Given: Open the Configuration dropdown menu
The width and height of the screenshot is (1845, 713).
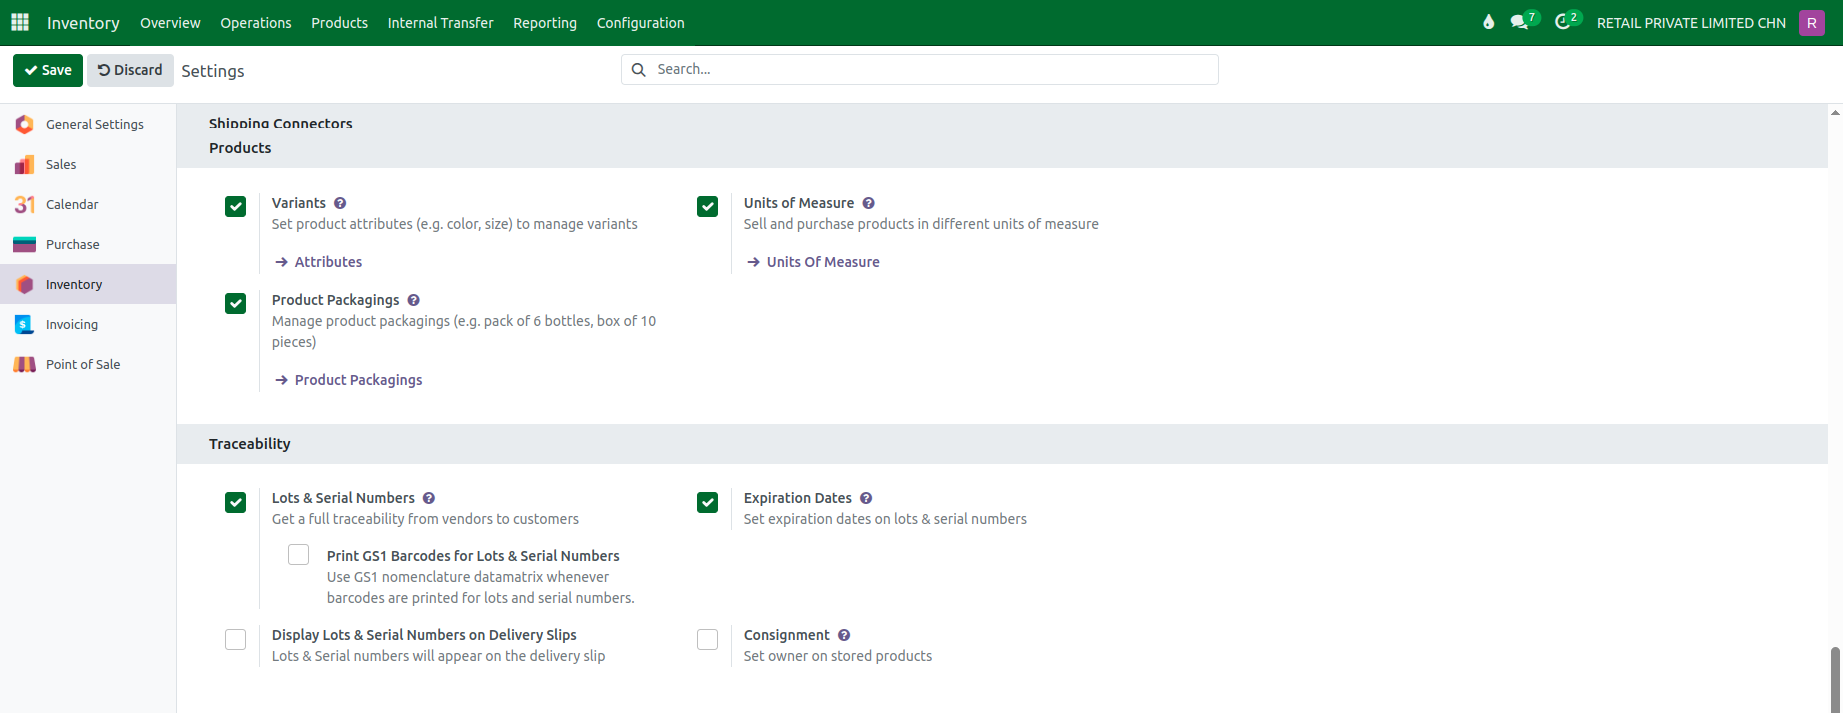Looking at the screenshot, I should pyautogui.click(x=641, y=22).
